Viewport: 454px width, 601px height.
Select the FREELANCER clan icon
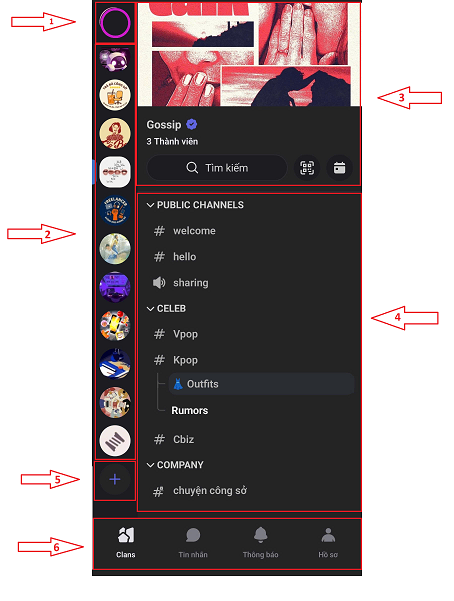pyautogui.click(x=115, y=210)
